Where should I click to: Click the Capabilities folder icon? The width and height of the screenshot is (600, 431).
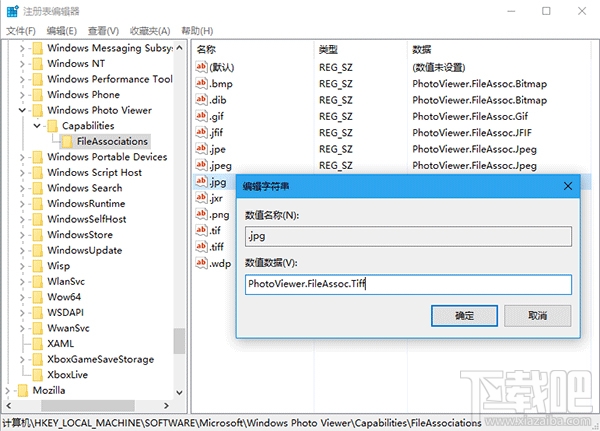[52, 126]
